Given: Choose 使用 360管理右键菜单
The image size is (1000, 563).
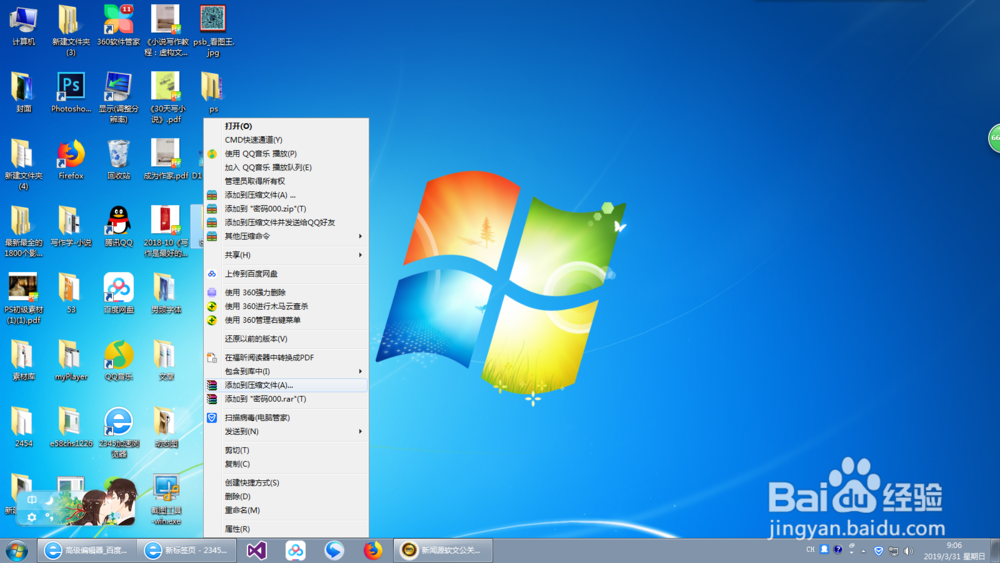Looking at the screenshot, I should [286, 320].
